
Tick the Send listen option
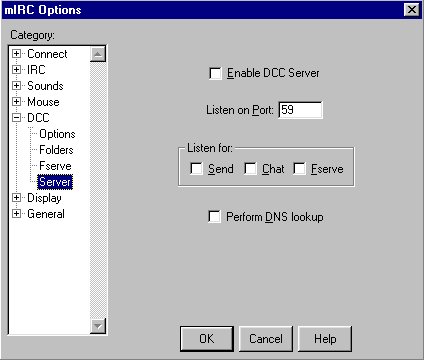tap(196, 169)
